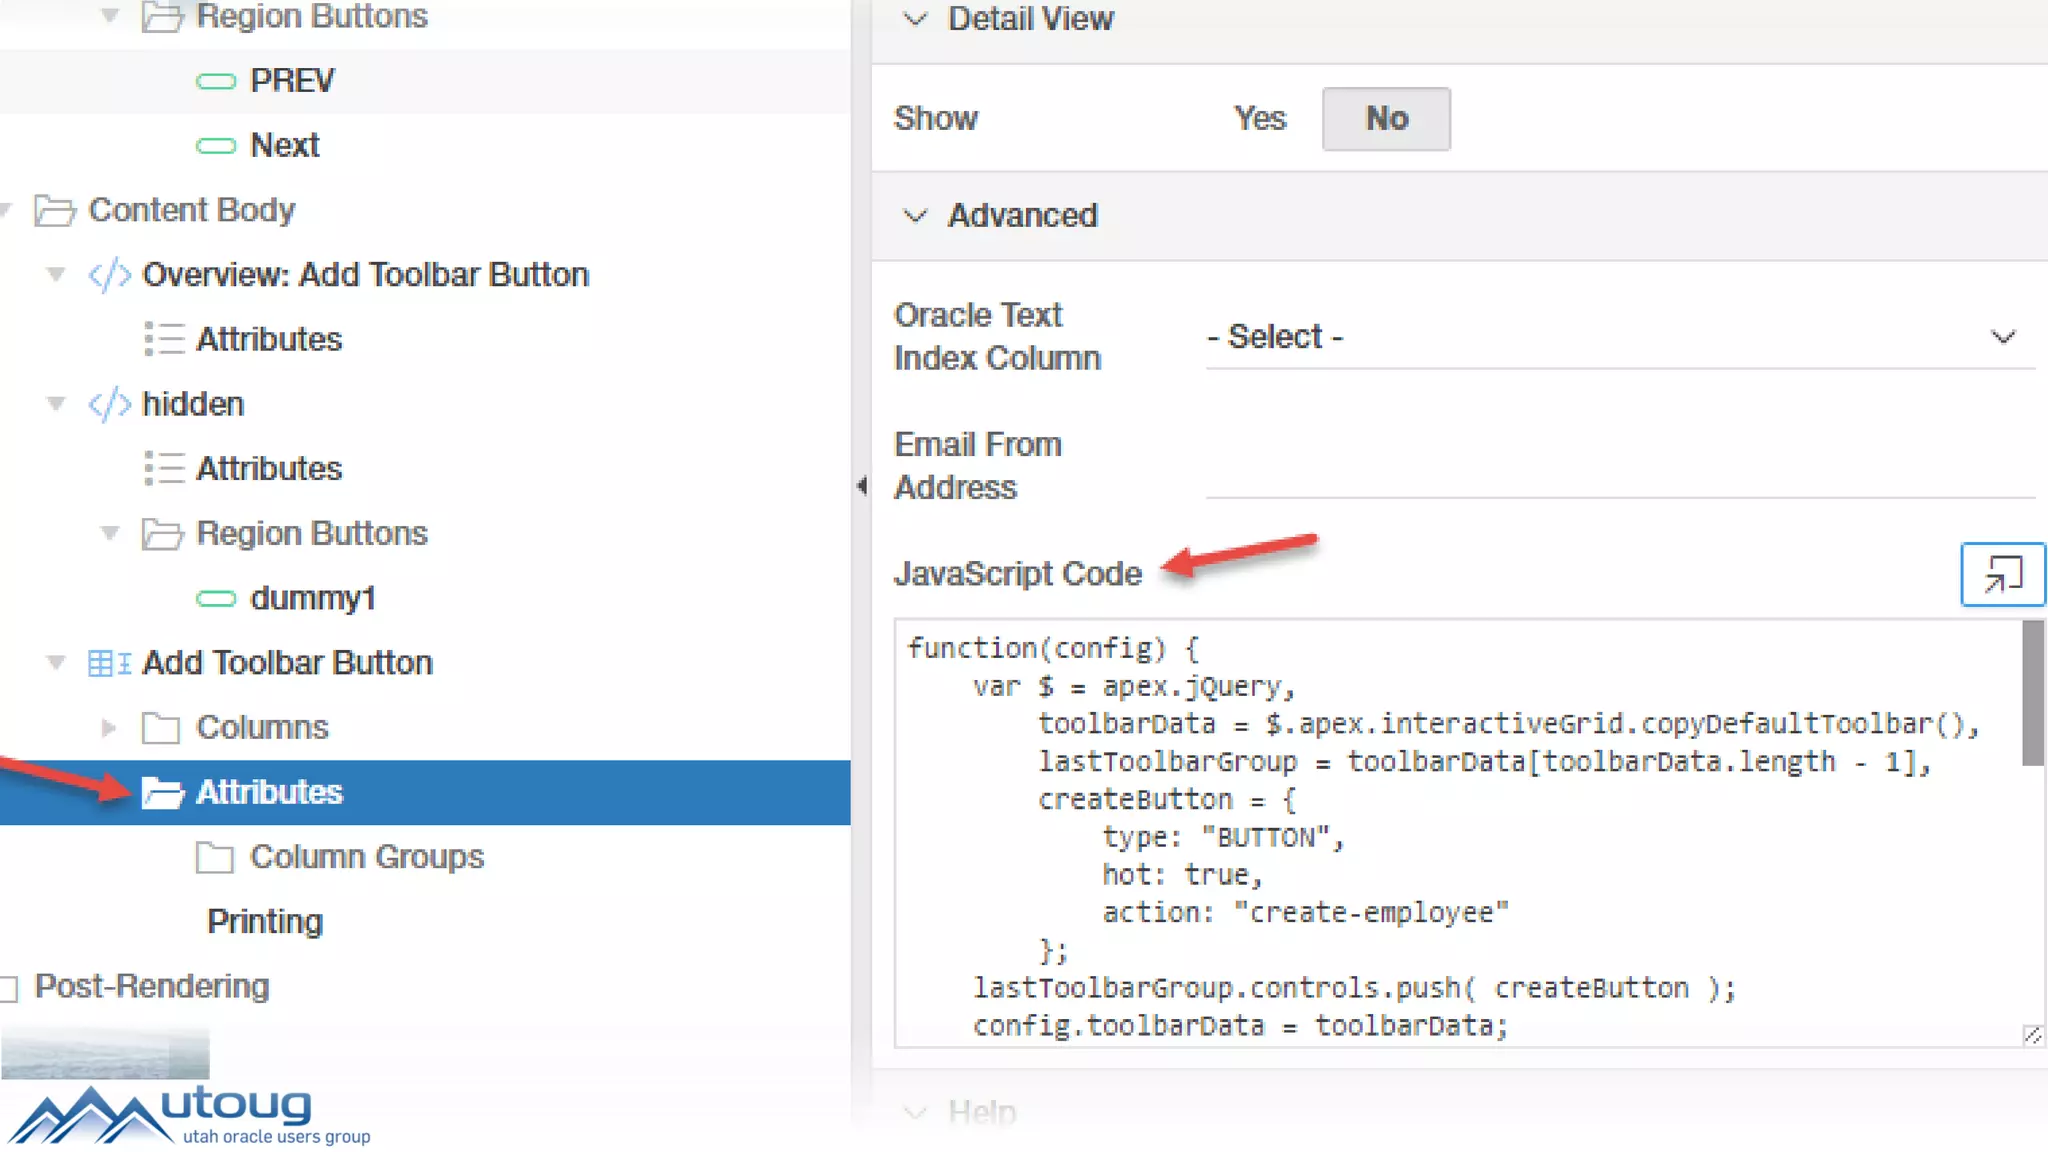Select the Printing tree item
2048x1152 pixels.
point(265,921)
